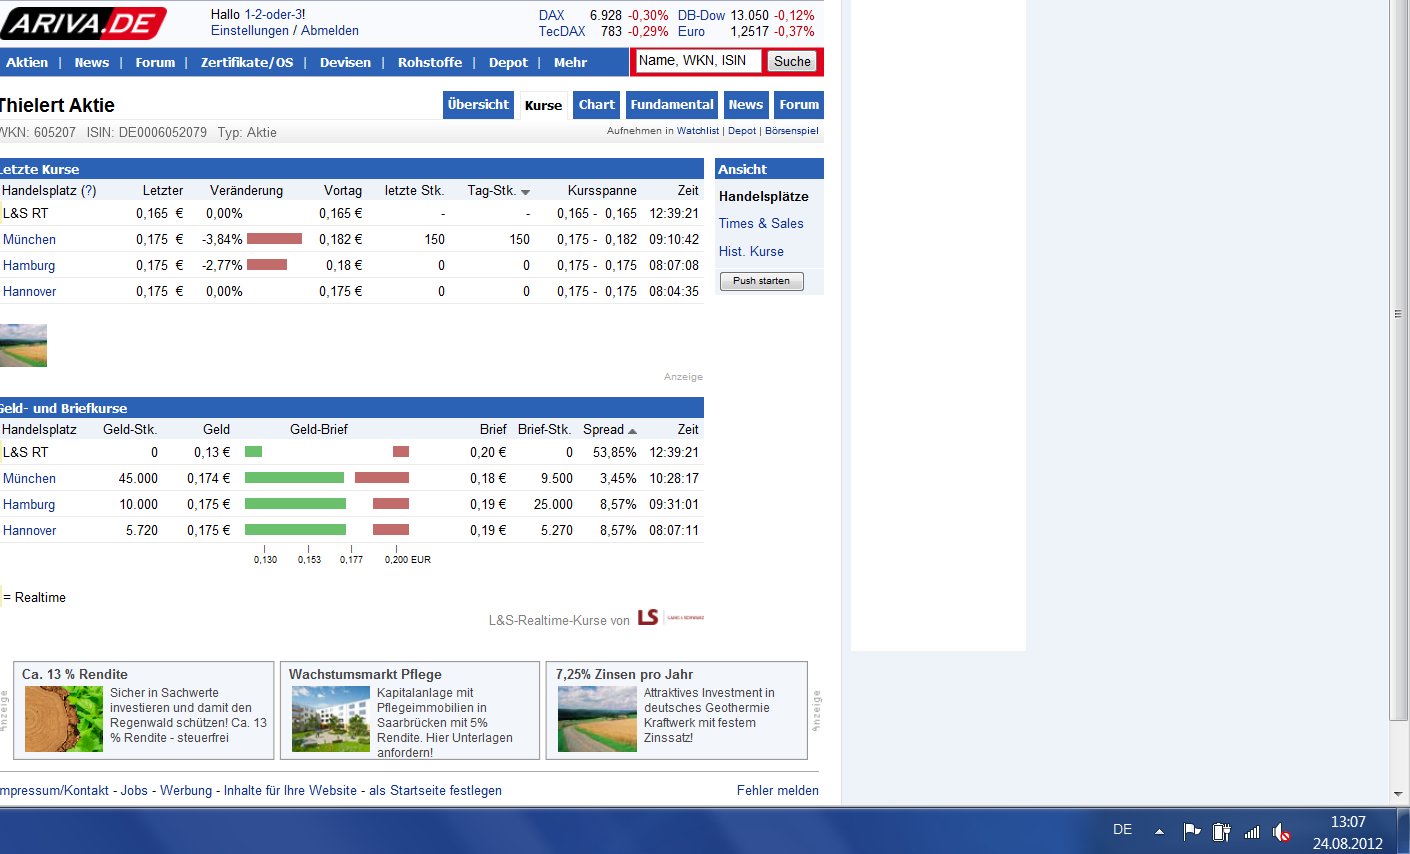Click the page scrollbar down arrow

1399,795
